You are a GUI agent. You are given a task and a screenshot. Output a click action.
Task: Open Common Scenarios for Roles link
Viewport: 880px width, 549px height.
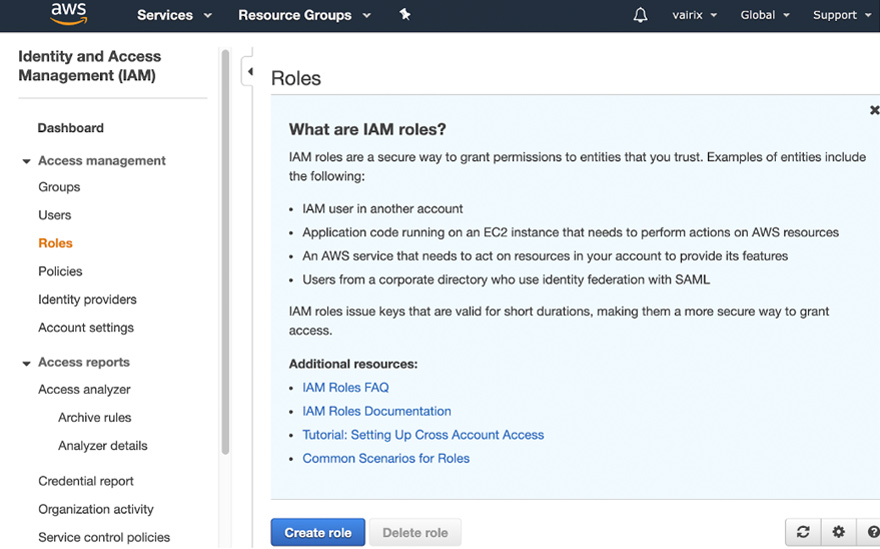[x=386, y=458]
